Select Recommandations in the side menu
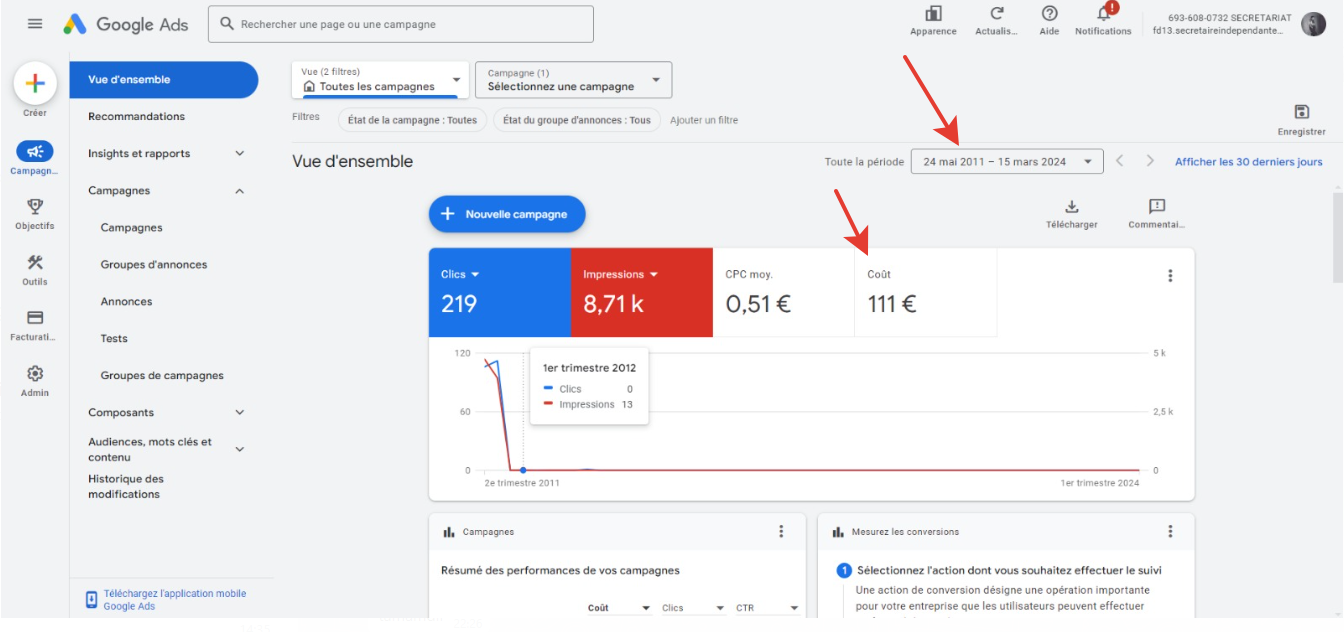 coord(136,116)
